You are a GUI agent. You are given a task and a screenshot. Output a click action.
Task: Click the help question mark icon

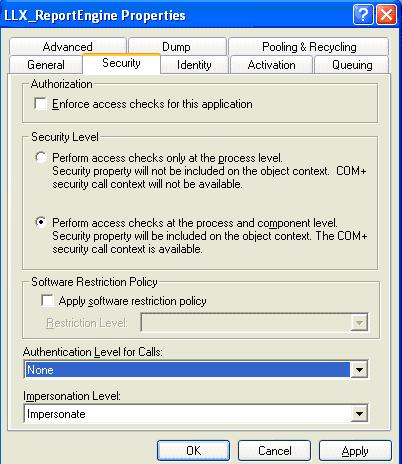click(x=363, y=15)
